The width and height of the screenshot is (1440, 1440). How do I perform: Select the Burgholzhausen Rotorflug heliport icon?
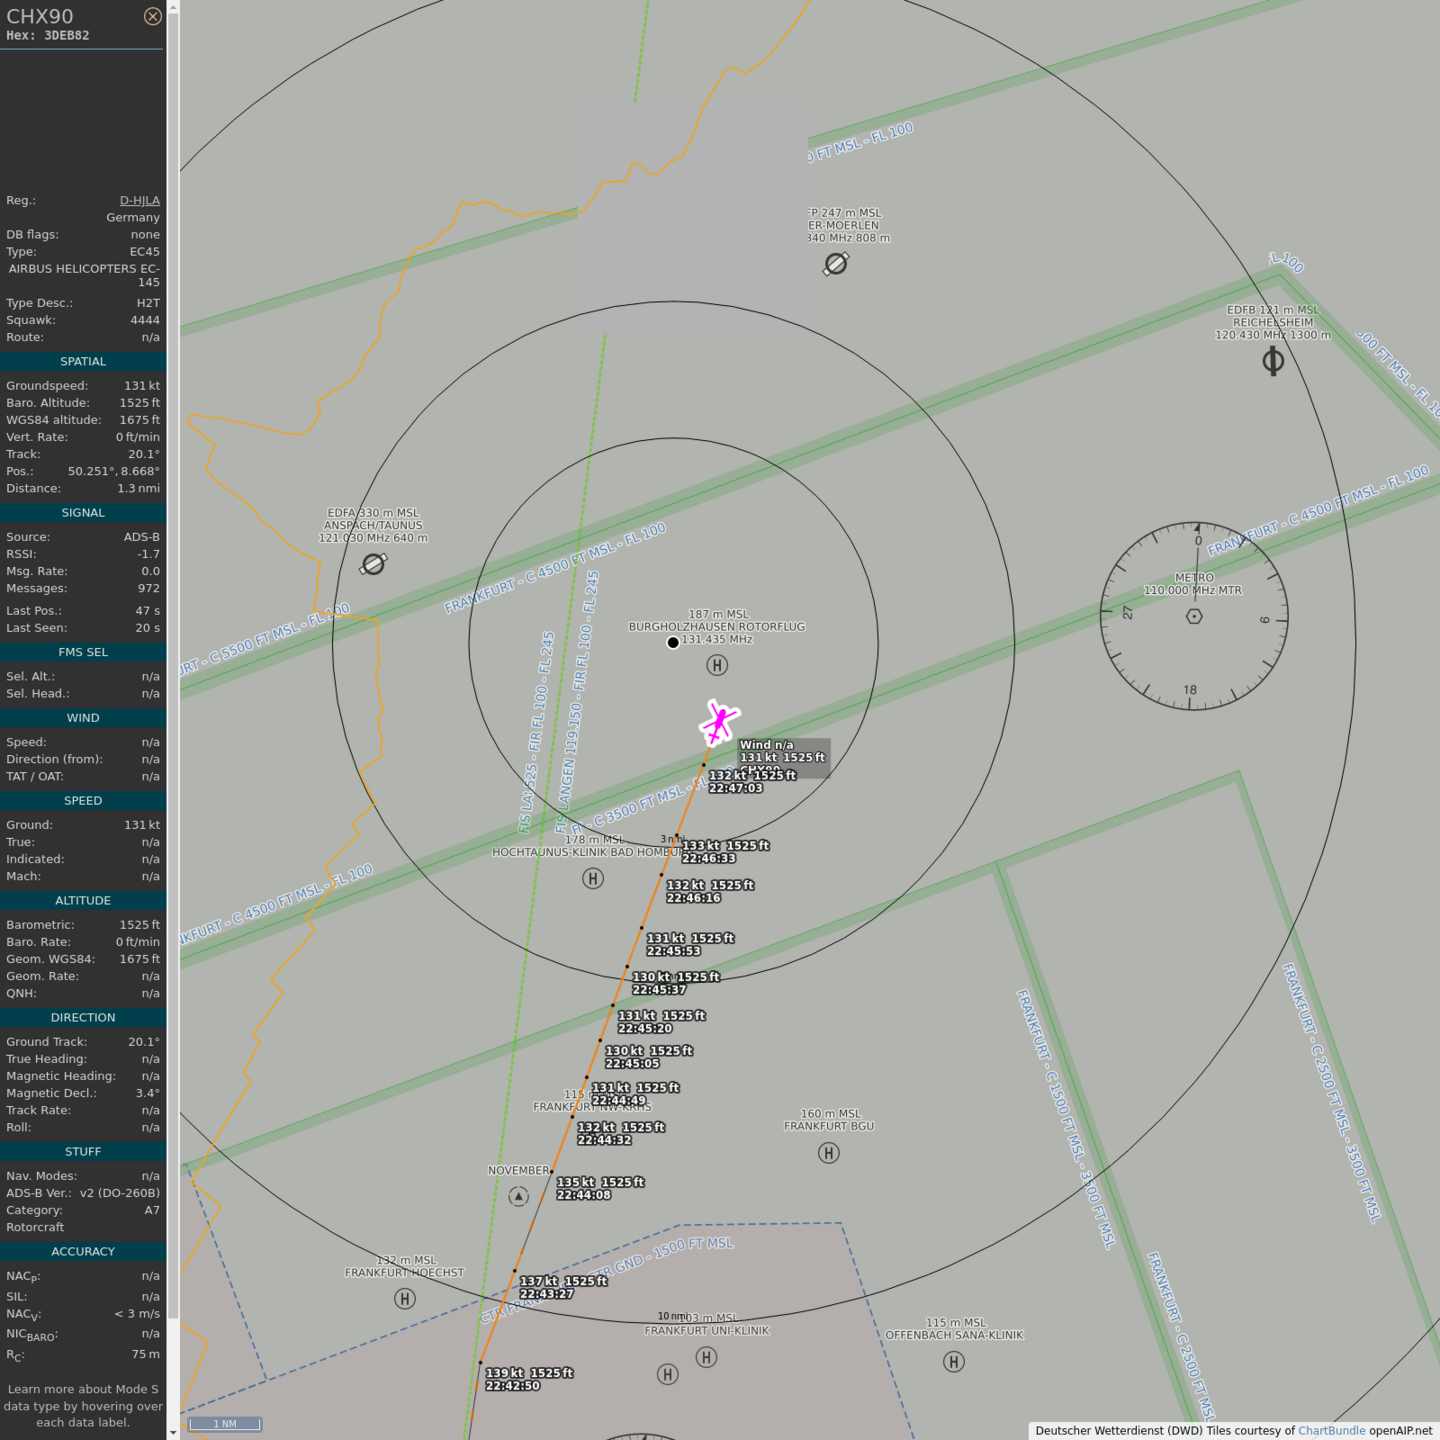pos(717,665)
